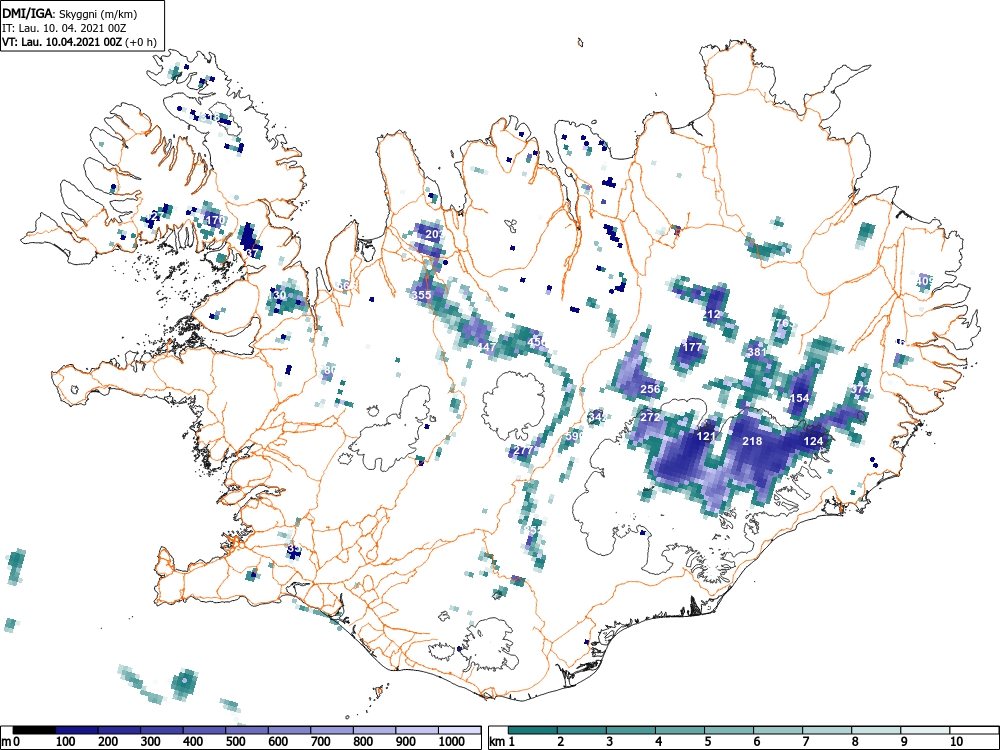
Task: Click the '355' visibility value on the map
Action: pos(422,295)
